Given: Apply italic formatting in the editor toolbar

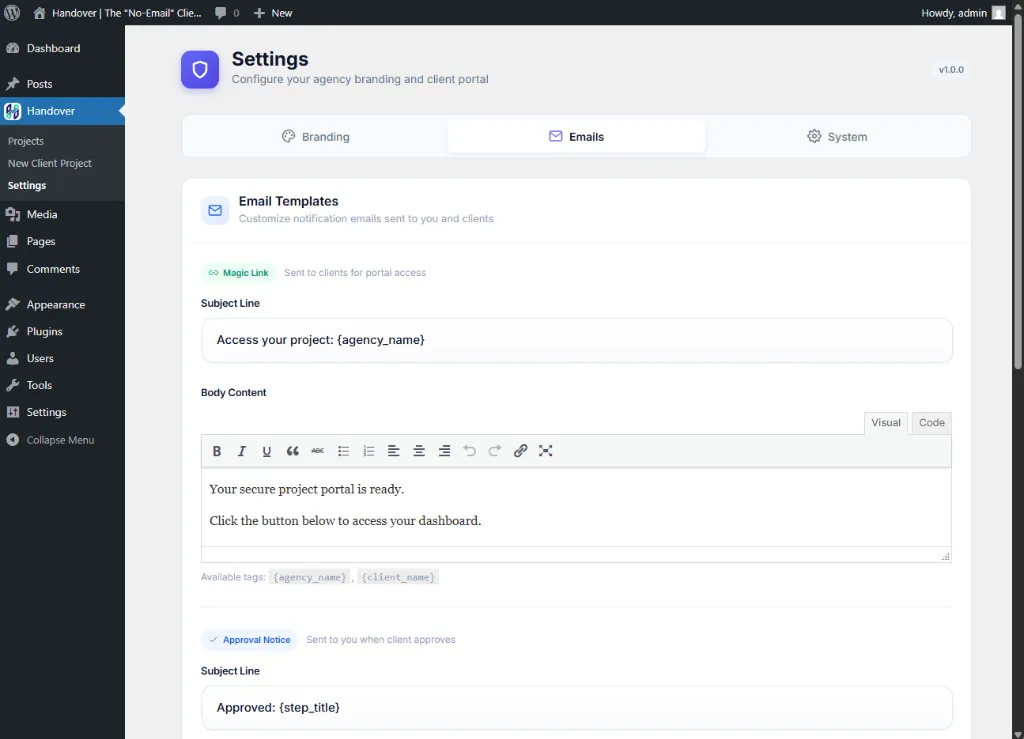Looking at the screenshot, I should click(x=242, y=451).
